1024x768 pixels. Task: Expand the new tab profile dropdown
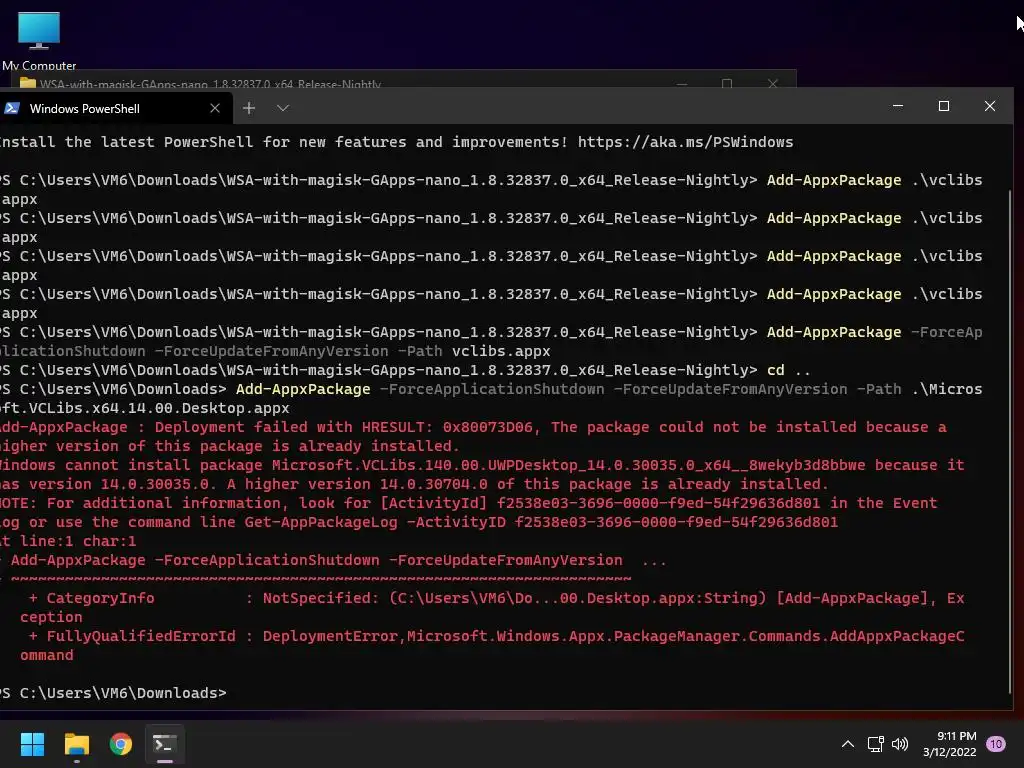coord(283,108)
